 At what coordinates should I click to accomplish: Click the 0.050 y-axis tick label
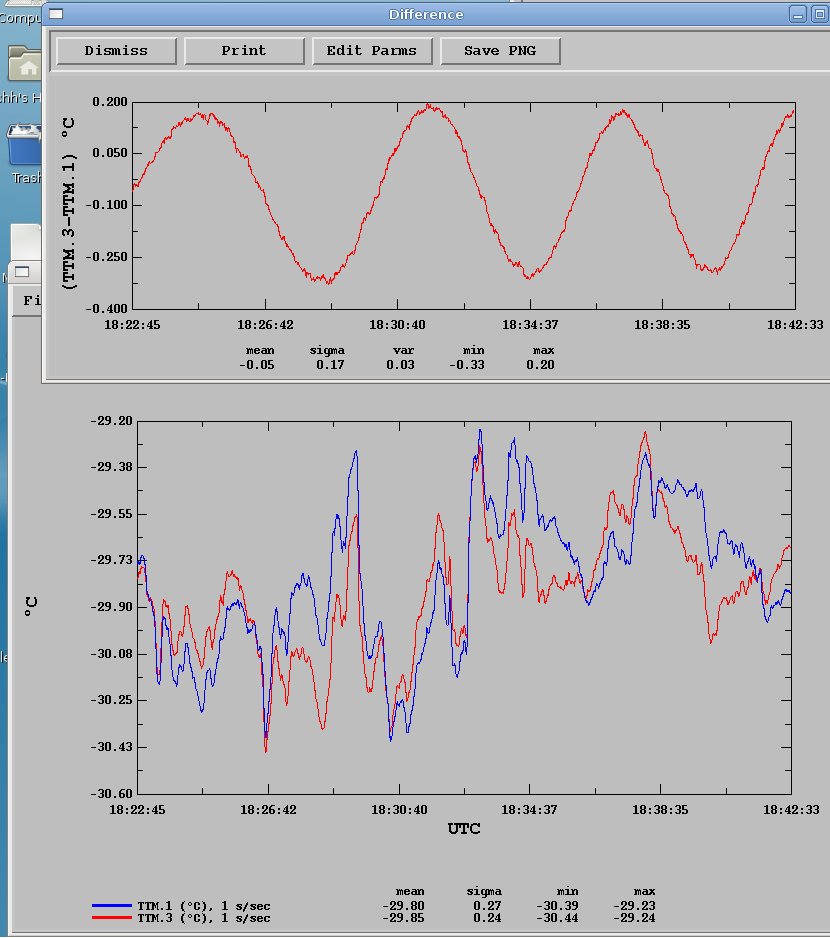click(110, 153)
